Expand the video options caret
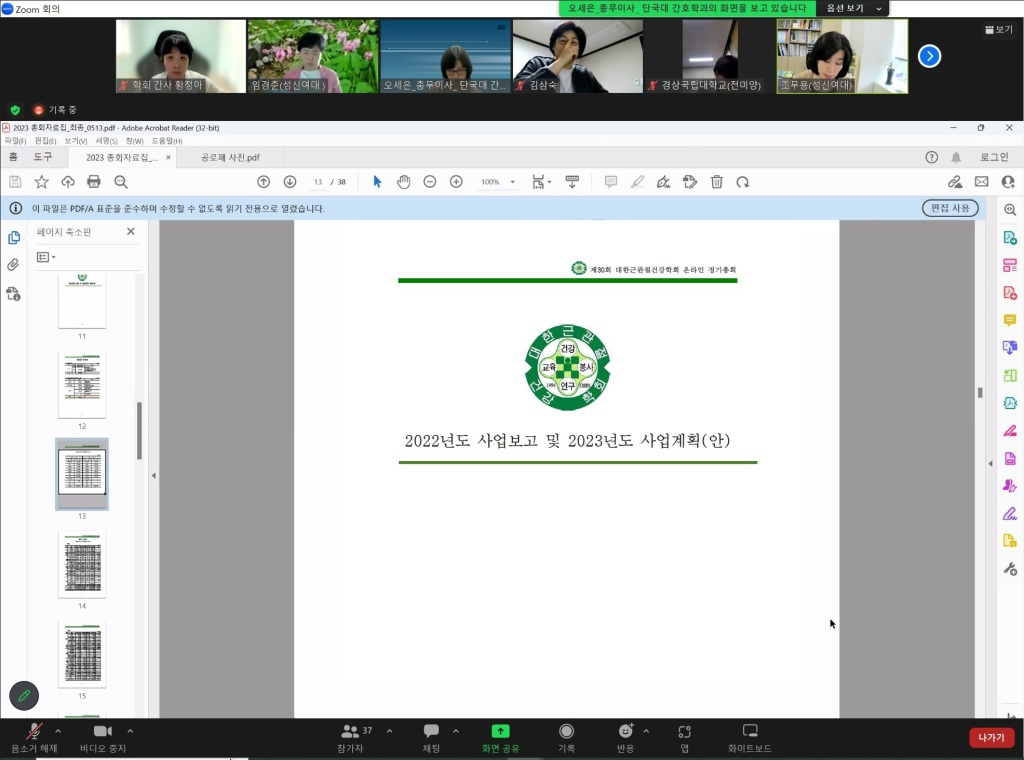 [130, 731]
